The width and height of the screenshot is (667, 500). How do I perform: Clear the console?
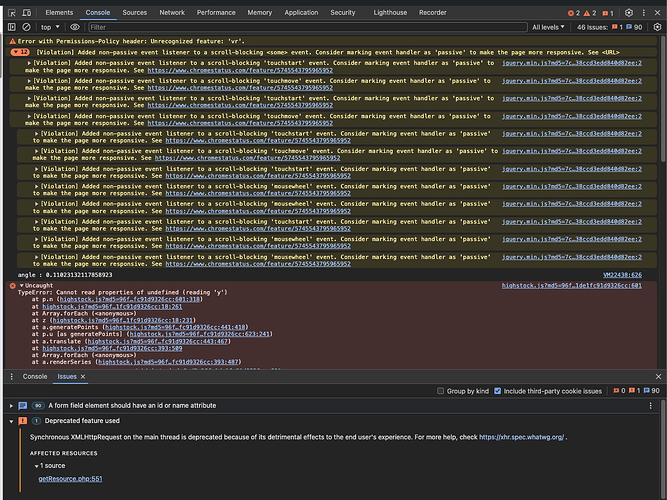tap(26, 27)
